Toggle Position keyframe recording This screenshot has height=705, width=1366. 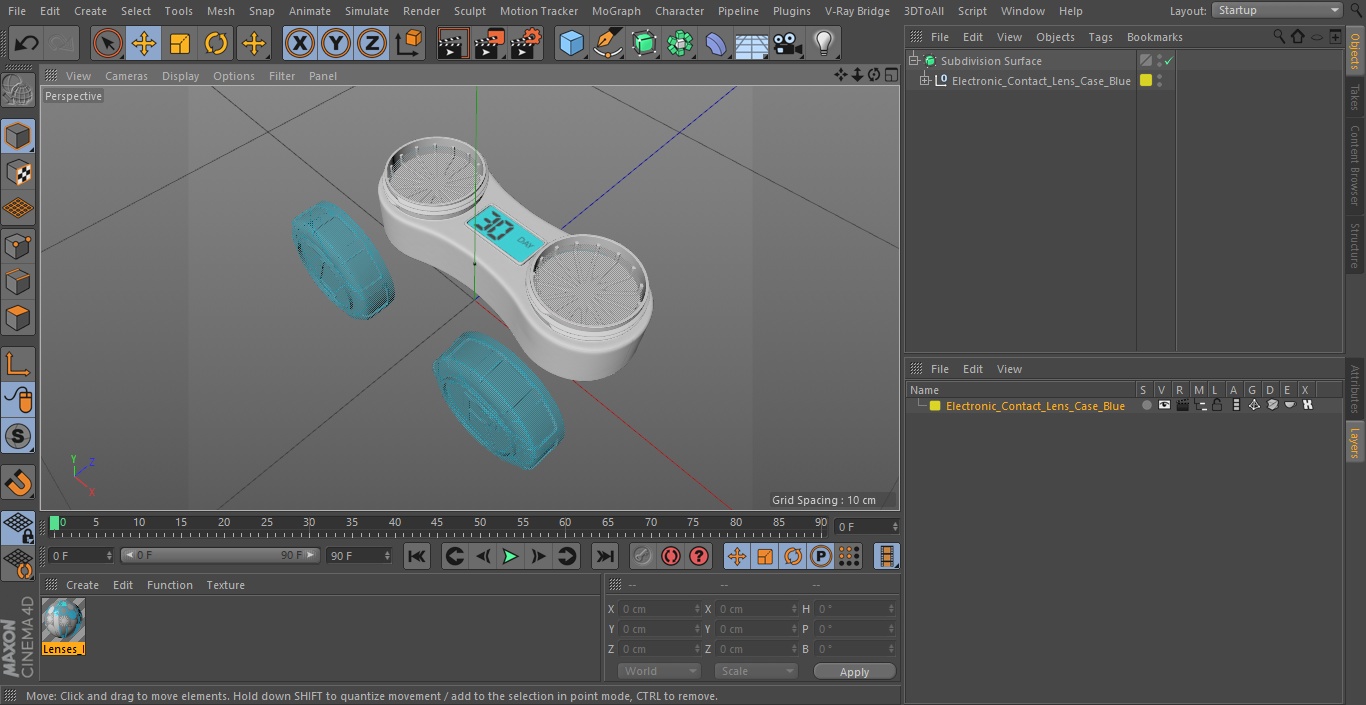click(737, 556)
